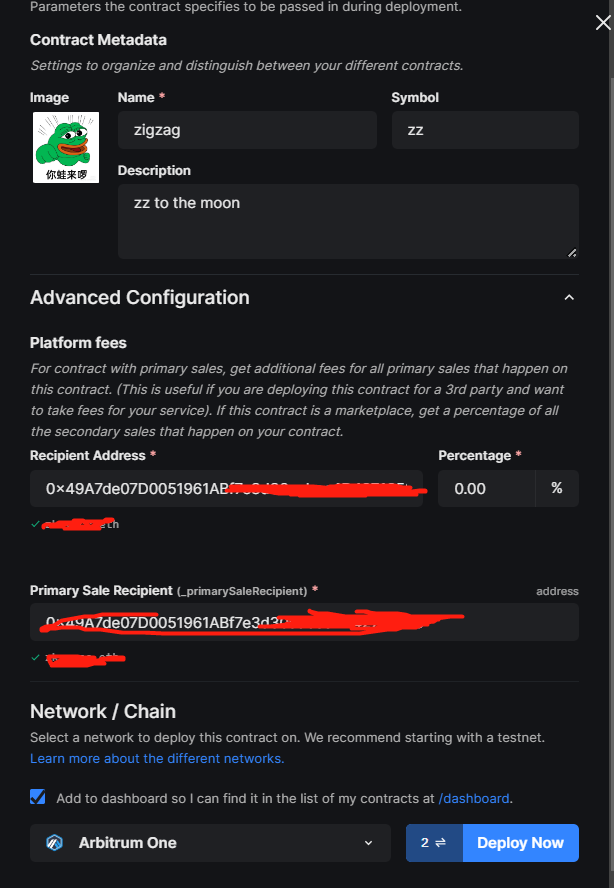Click green checkmark under Primary Sale Recipient

click(35, 658)
